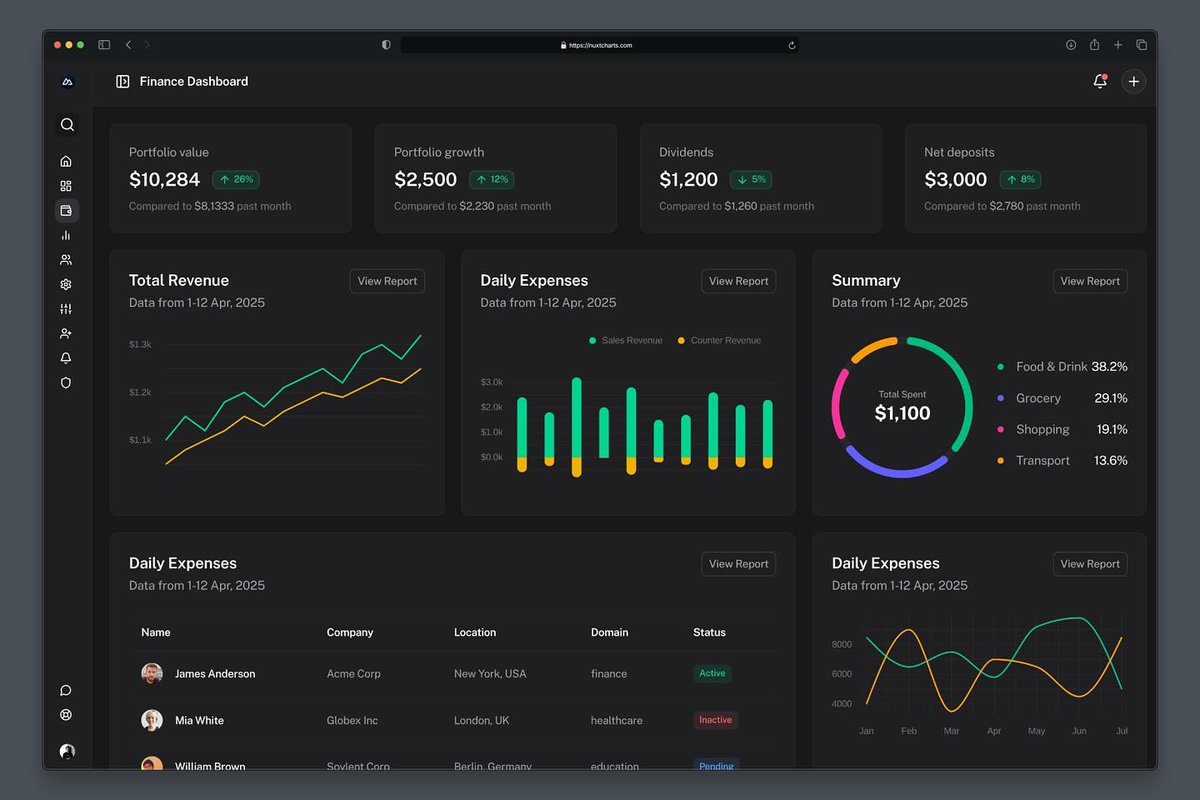The image size is (1200, 800).
Task: Open the dashboard grid icon in sidebar
Action: (66, 186)
